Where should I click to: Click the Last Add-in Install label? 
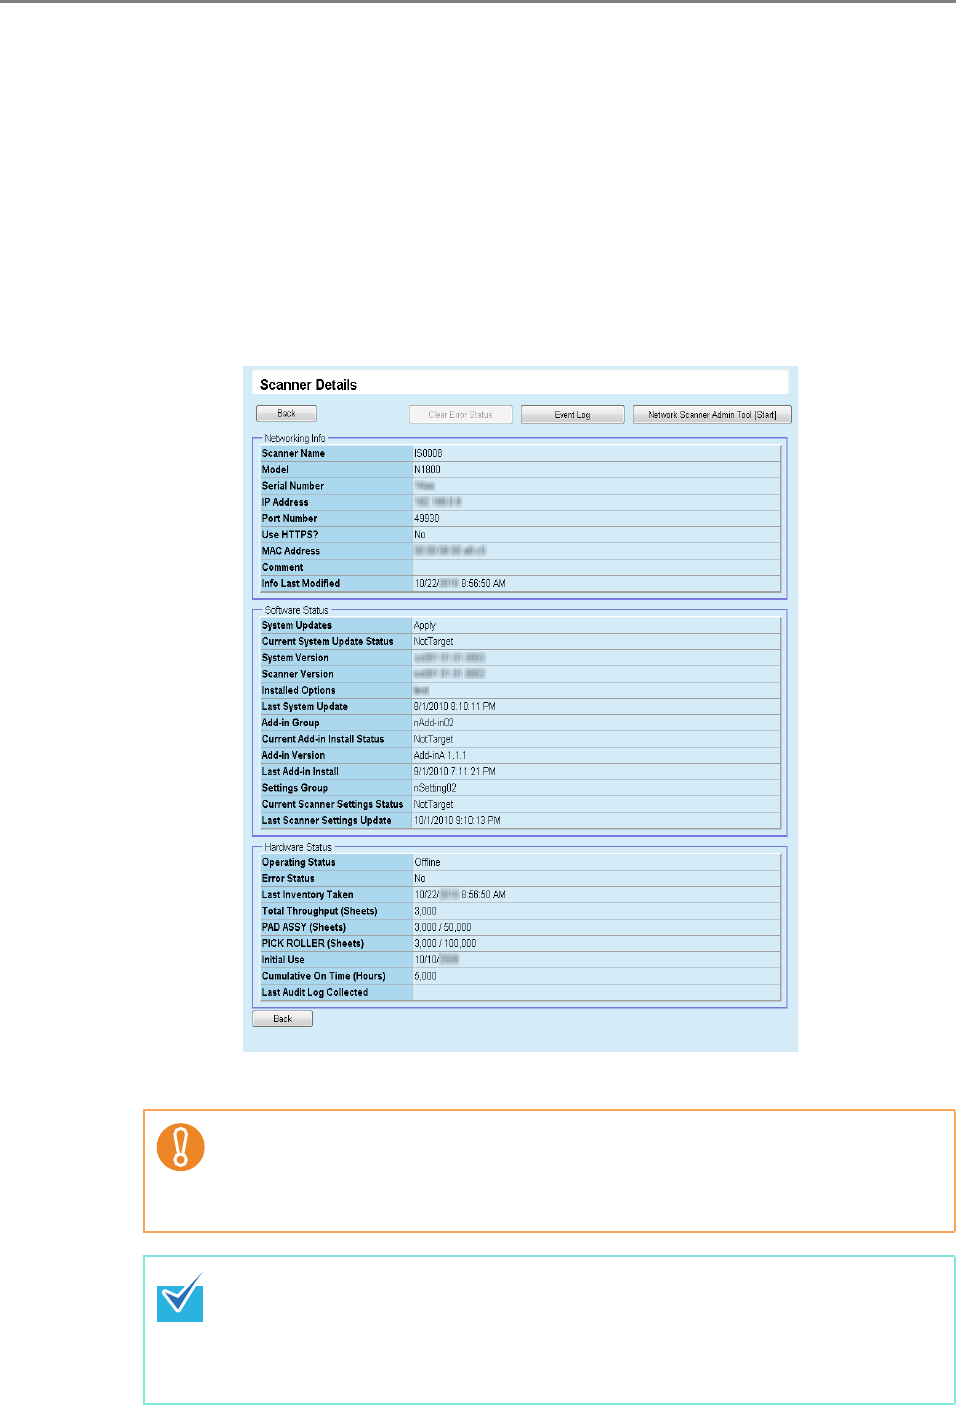click(x=300, y=771)
